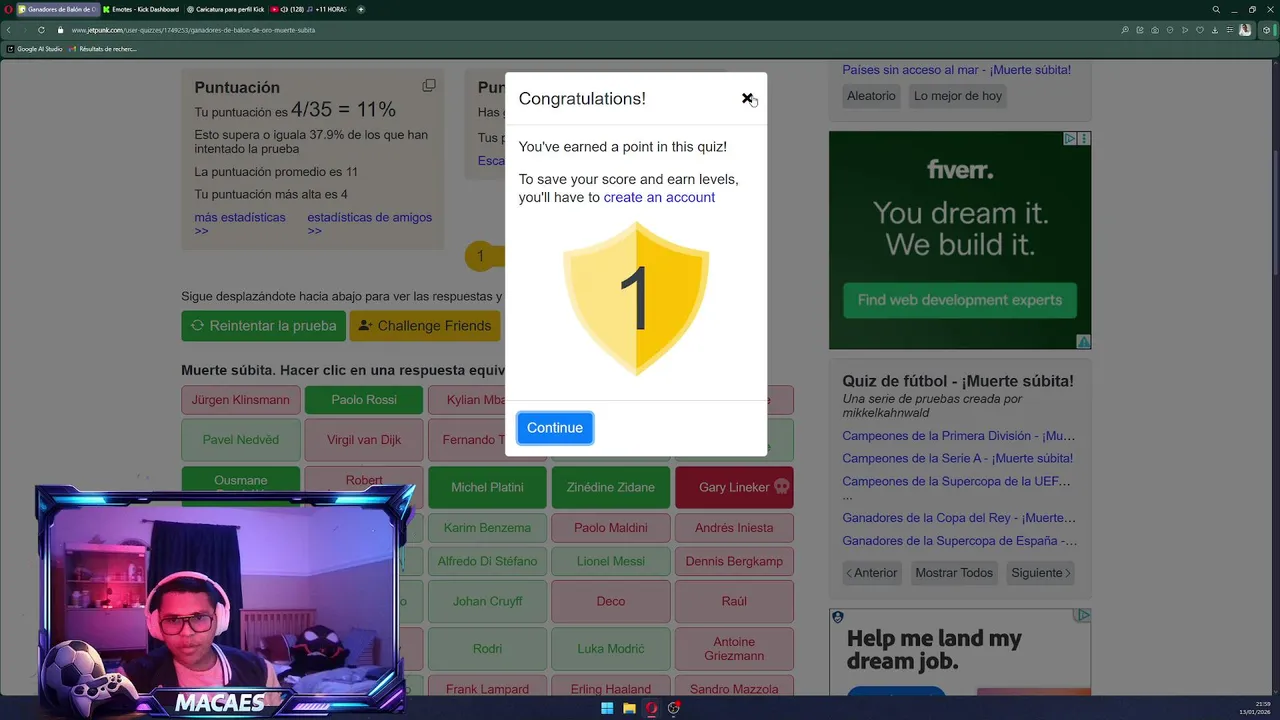The image size is (1280, 720).
Task: Click 'Lo mejor de hoy' button
Action: [957, 96]
